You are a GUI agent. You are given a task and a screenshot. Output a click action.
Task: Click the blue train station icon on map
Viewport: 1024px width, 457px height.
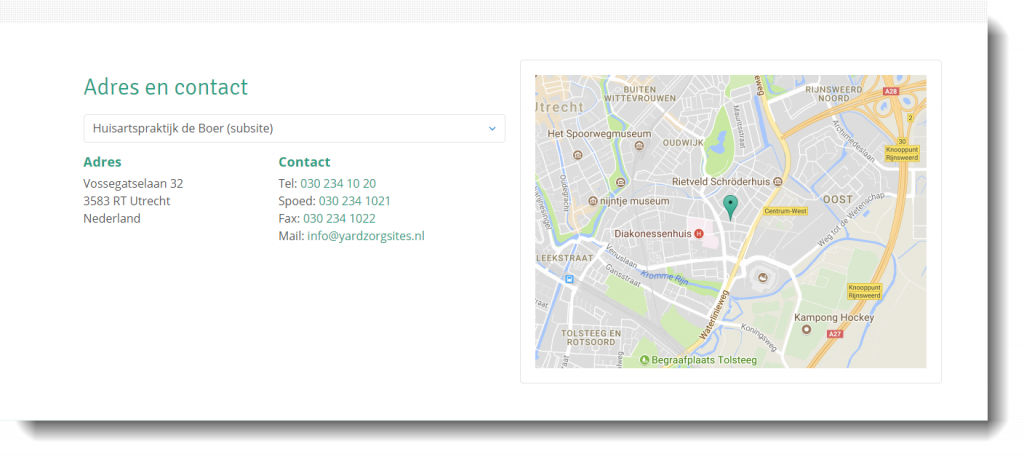pyautogui.click(x=569, y=279)
